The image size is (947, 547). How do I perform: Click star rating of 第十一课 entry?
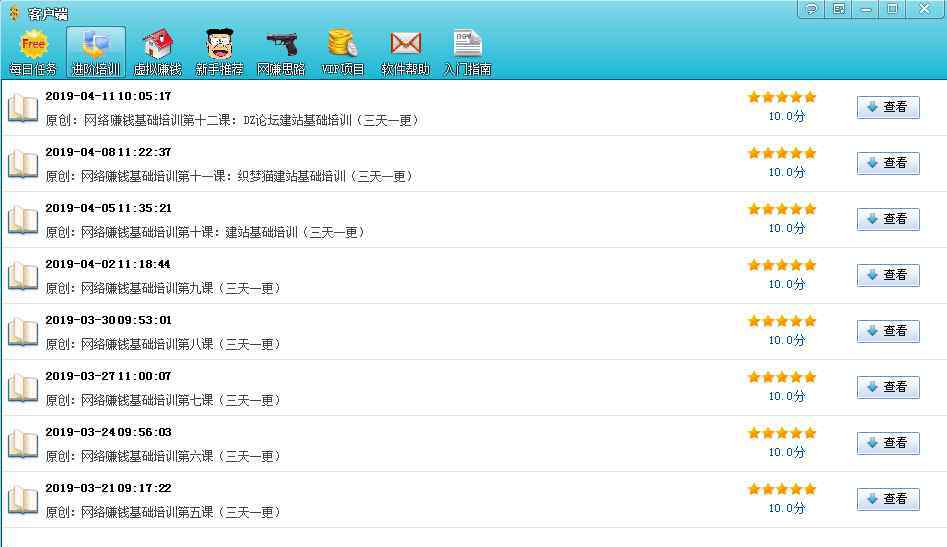pyautogui.click(x=782, y=153)
